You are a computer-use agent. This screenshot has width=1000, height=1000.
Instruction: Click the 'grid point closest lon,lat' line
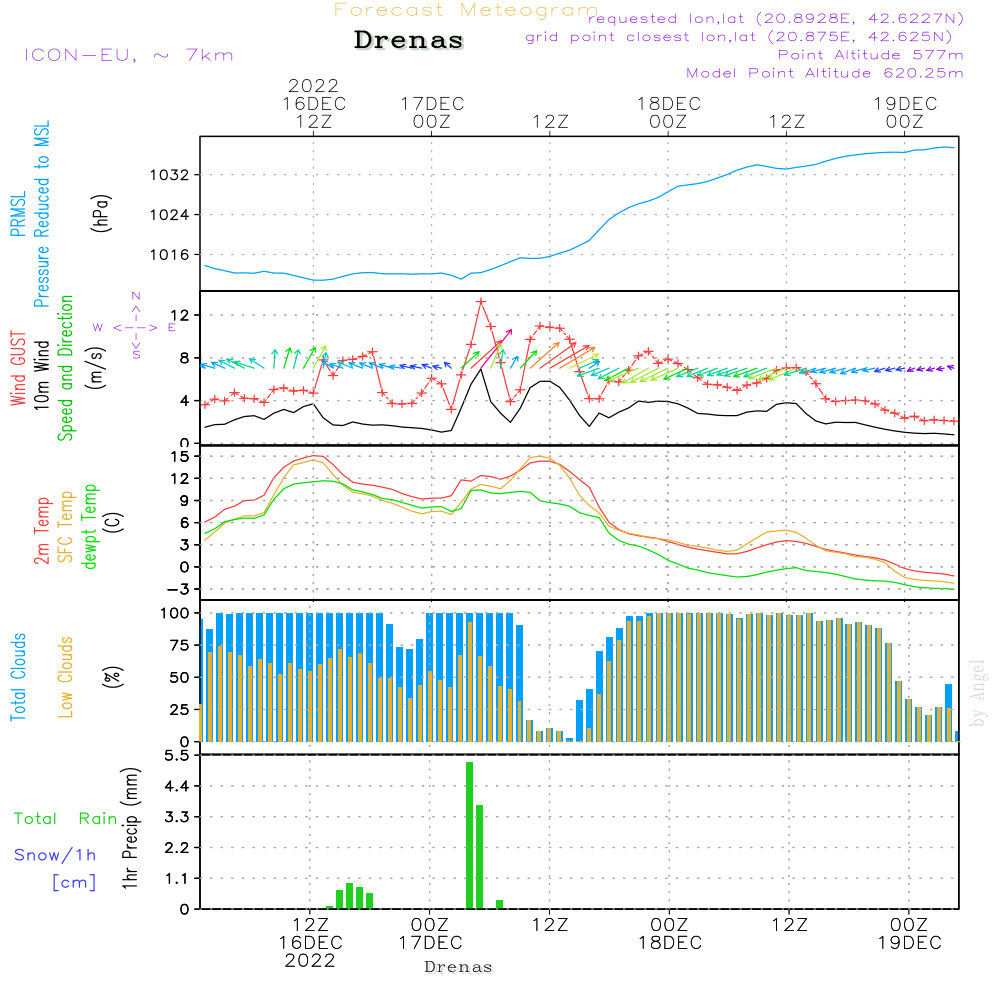[739, 37]
